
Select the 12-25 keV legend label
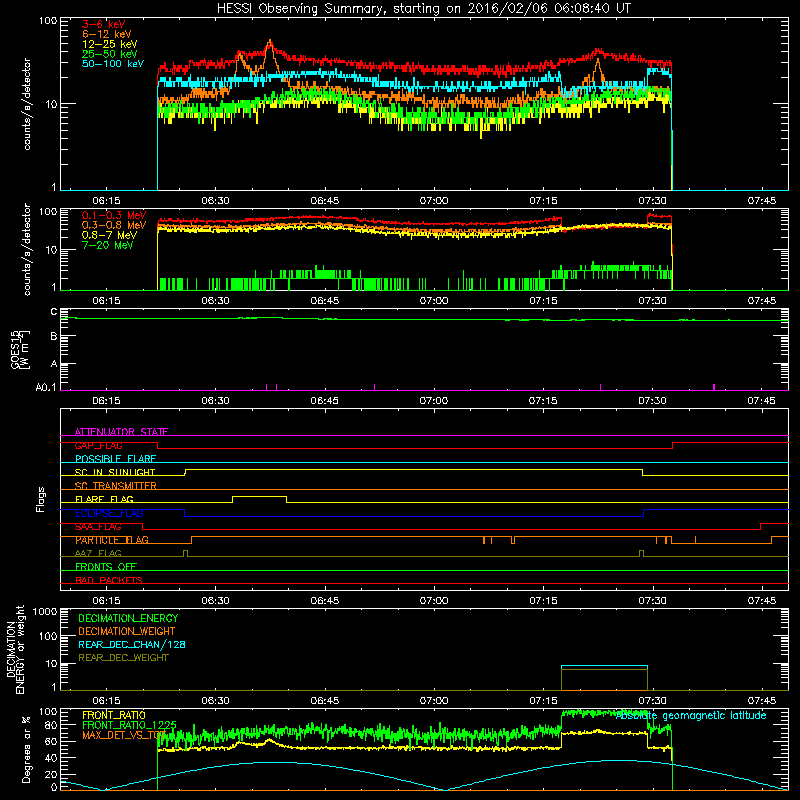[x=109, y=44]
